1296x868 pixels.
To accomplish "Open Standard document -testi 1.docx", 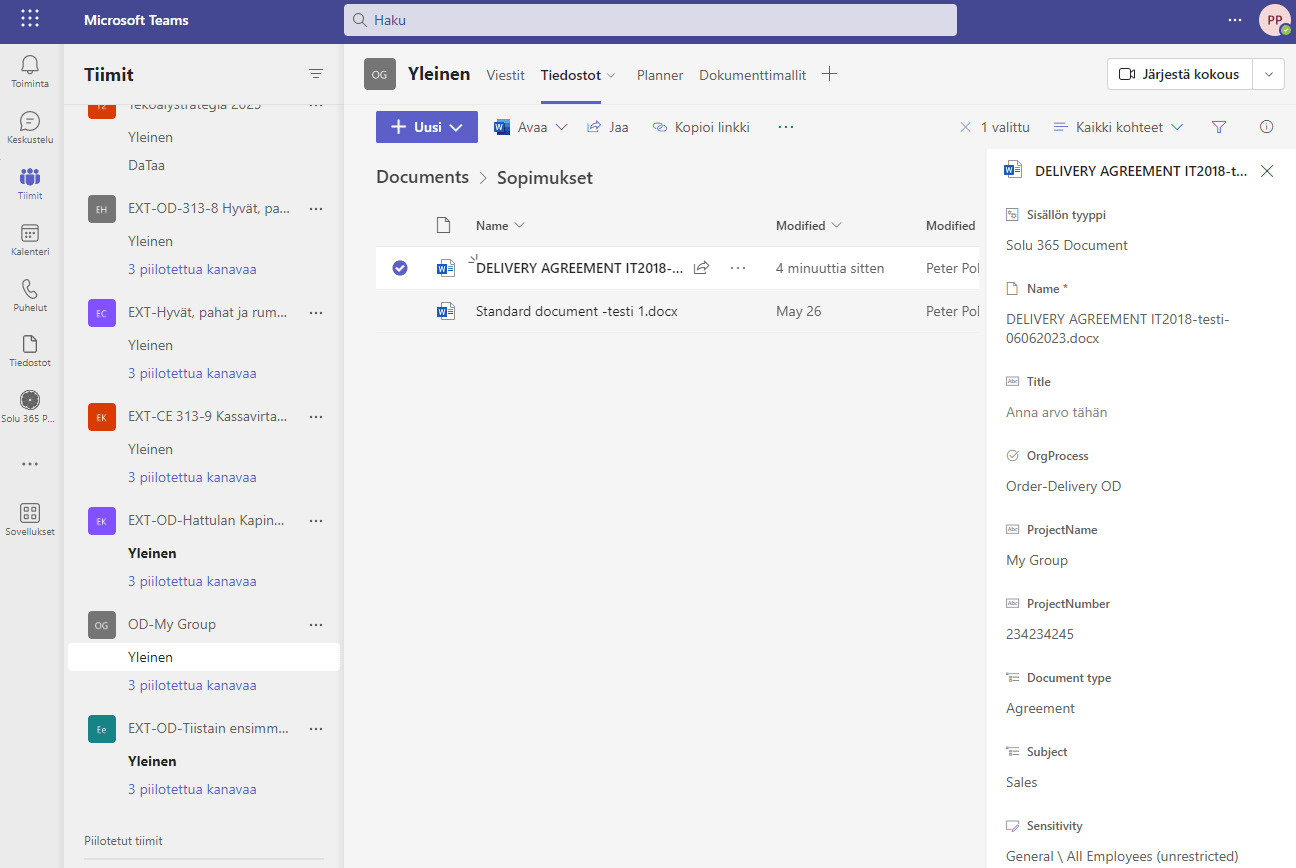I will pyautogui.click(x=577, y=311).
